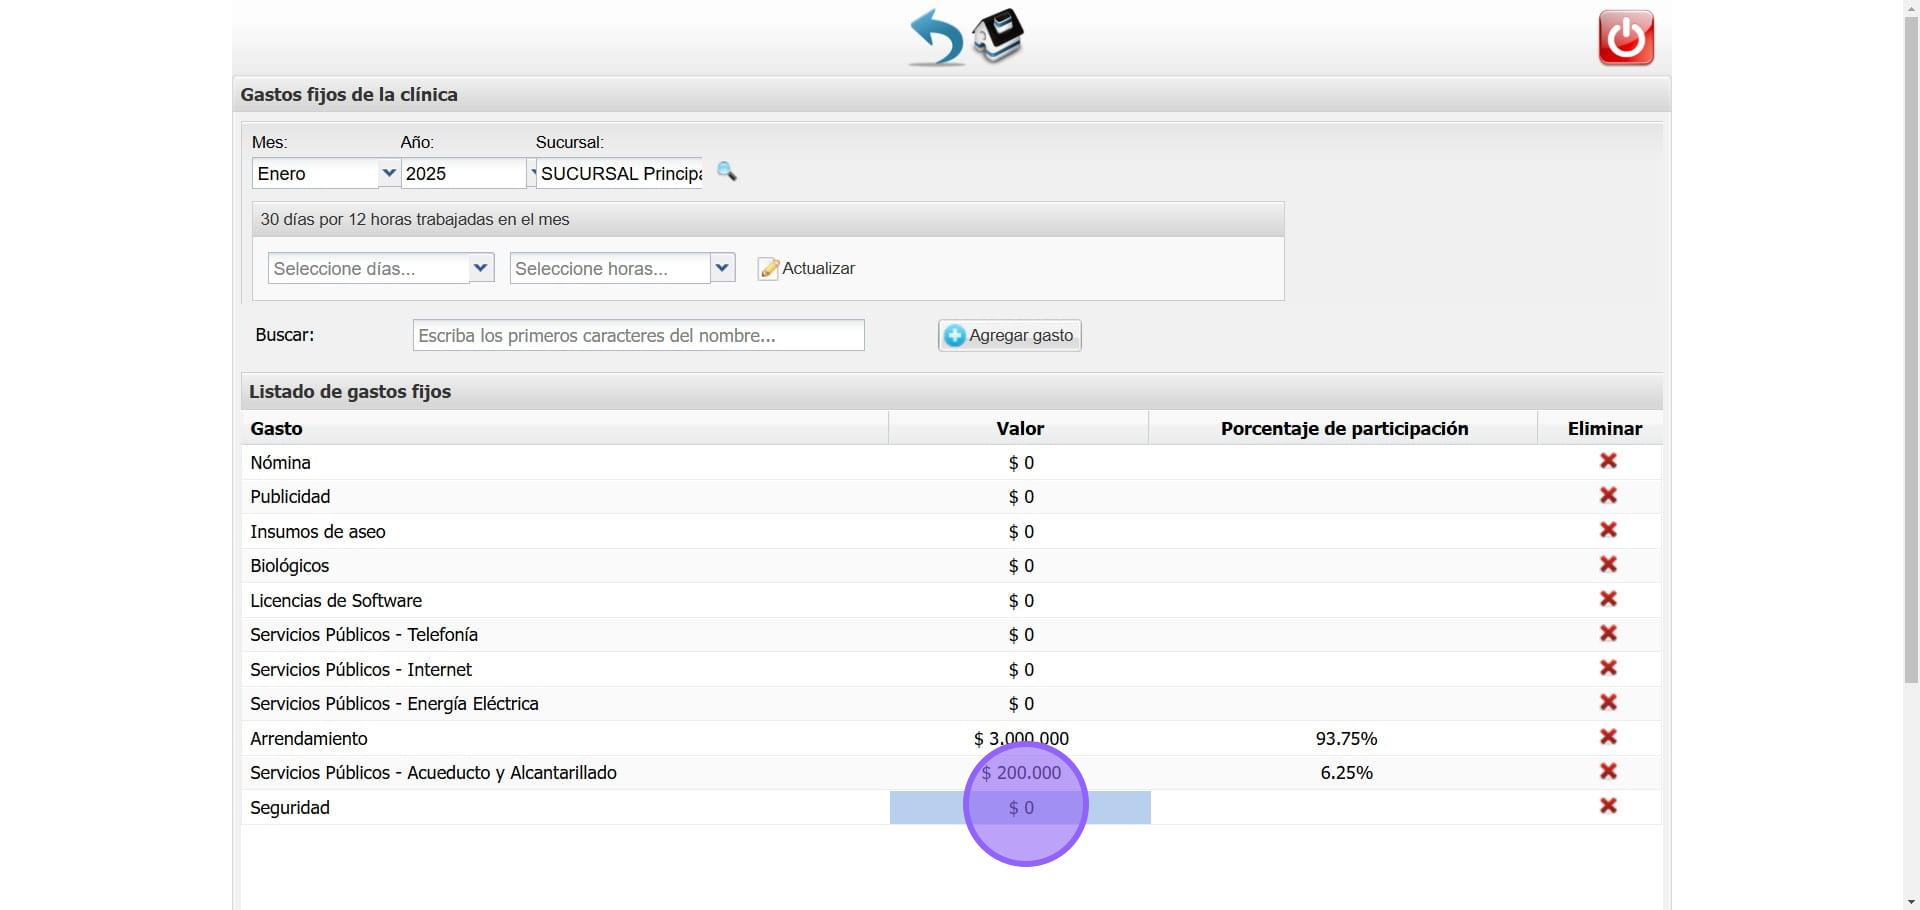Click the magnifier icon next to Sucursal
This screenshot has width=1920, height=910.
[727, 172]
